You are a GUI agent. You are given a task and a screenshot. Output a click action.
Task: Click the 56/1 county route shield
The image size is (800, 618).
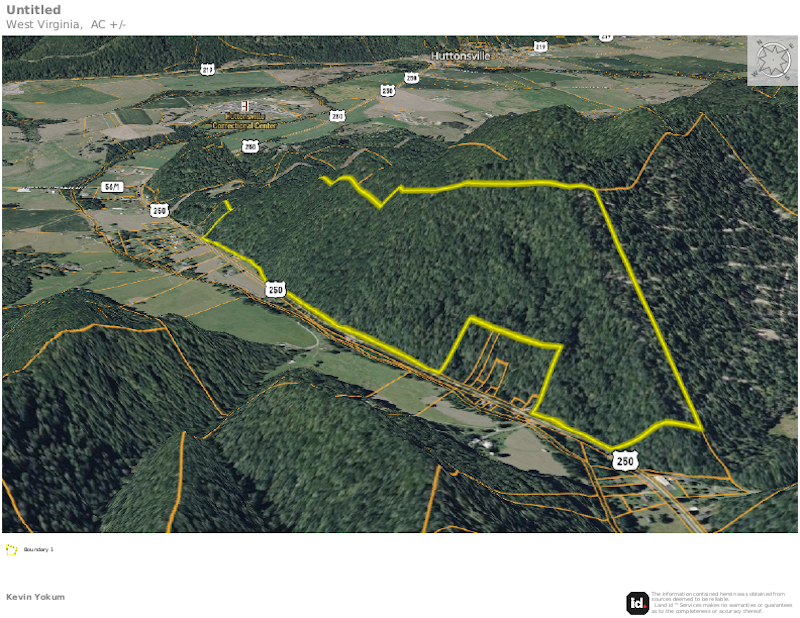(x=112, y=187)
